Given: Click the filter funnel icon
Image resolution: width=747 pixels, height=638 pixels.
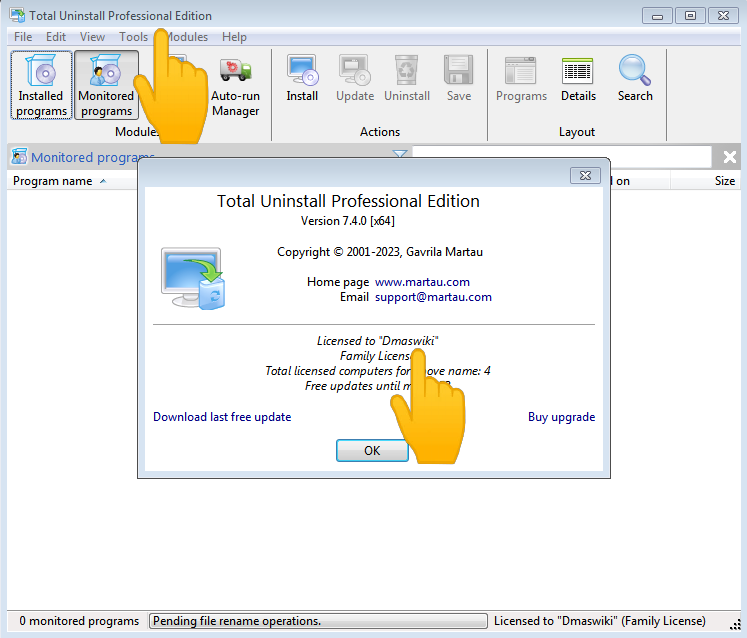Looking at the screenshot, I should click(400, 154).
